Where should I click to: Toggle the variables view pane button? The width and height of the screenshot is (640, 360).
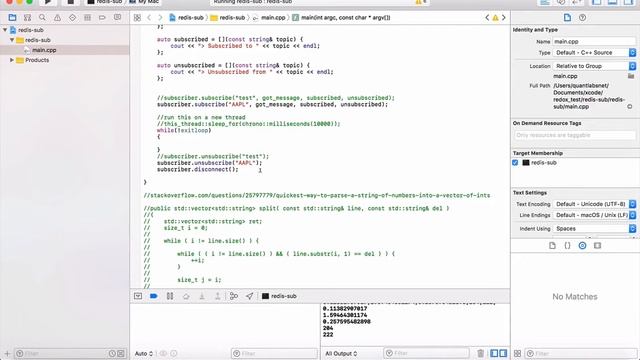tap(494, 353)
